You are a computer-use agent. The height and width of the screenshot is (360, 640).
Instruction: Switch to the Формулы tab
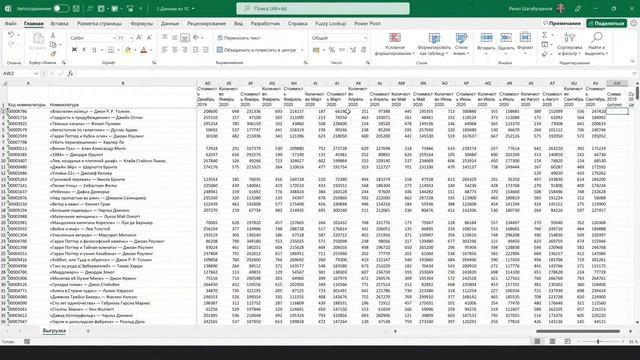(142, 24)
